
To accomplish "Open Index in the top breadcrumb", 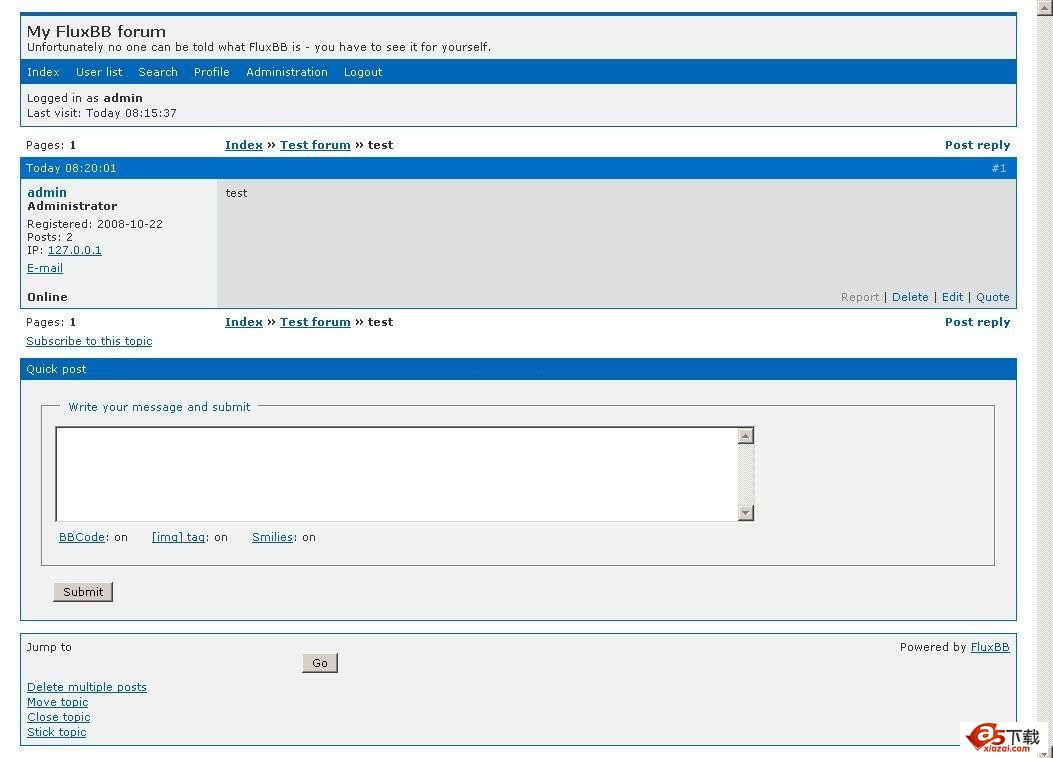I will click(x=244, y=145).
